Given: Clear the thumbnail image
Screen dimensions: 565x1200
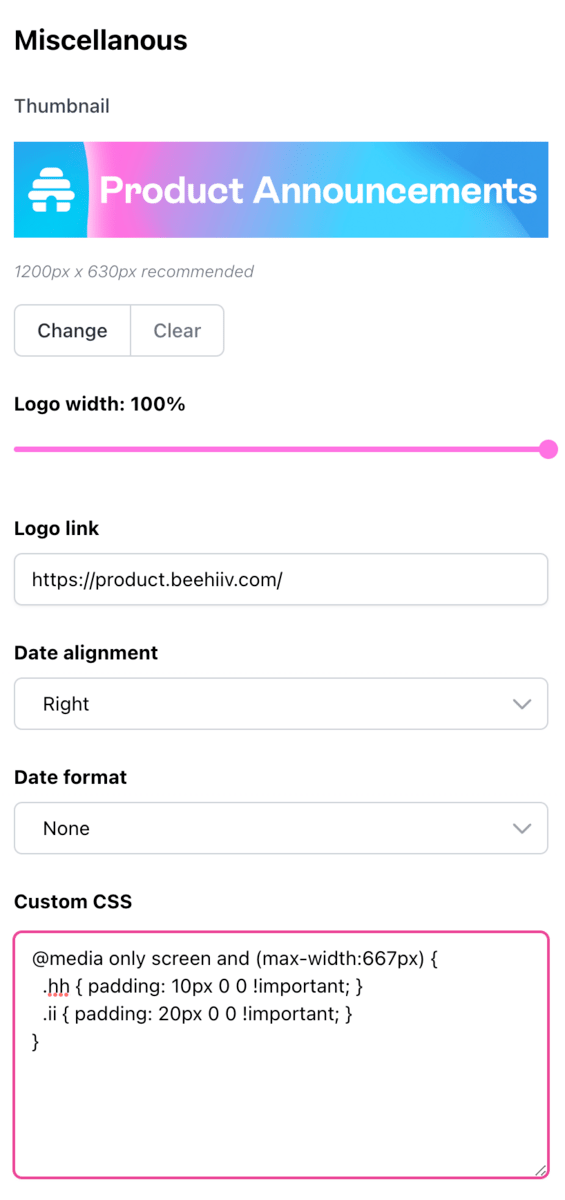Looking at the screenshot, I should pyautogui.click(x=177, y=331).
